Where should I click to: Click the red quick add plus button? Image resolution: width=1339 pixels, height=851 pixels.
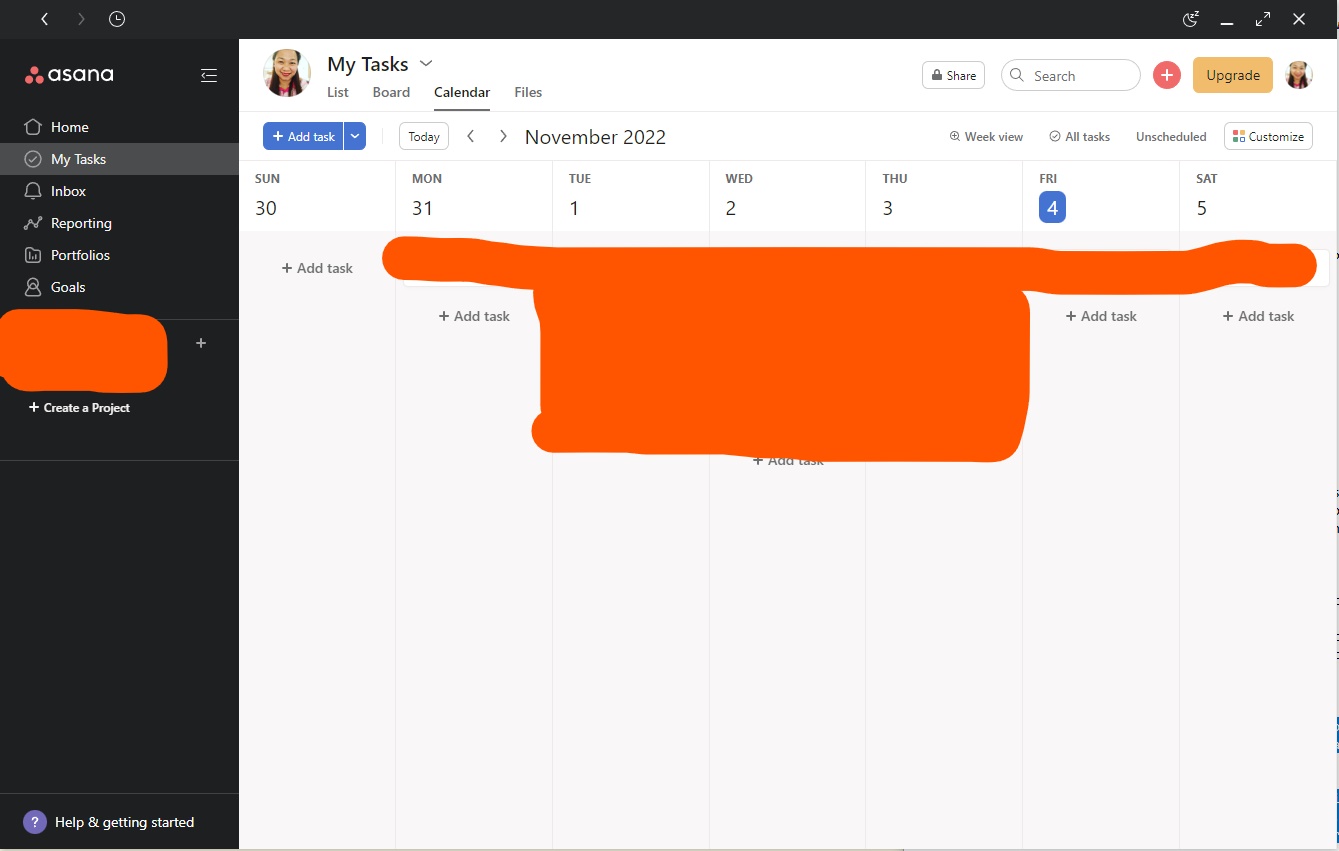[x=1167, y=75]
